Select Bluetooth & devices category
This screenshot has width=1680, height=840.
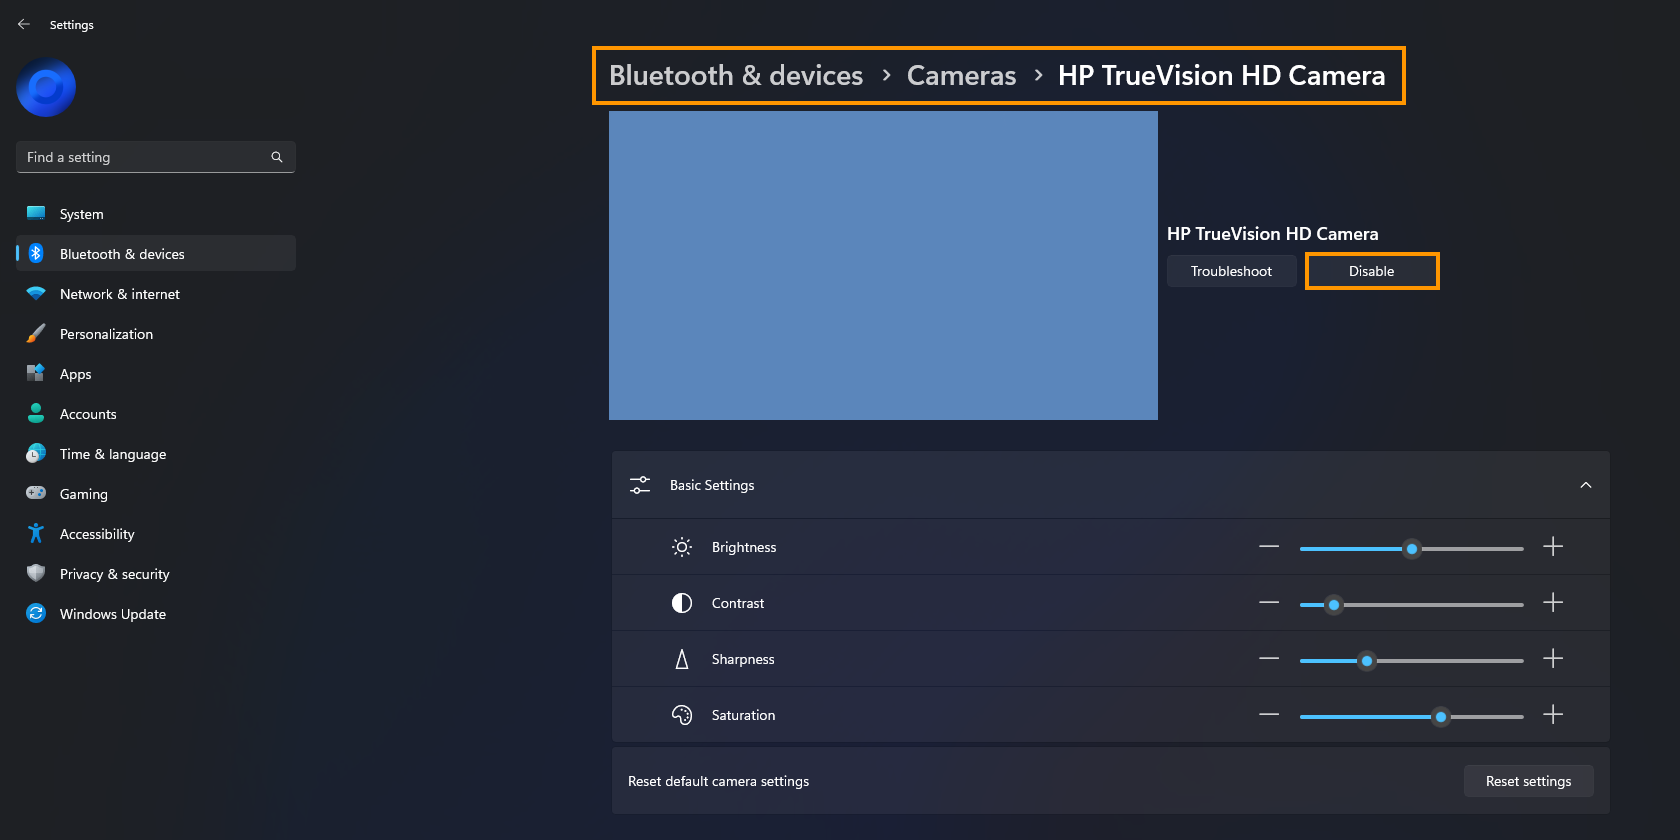point(156,254)
